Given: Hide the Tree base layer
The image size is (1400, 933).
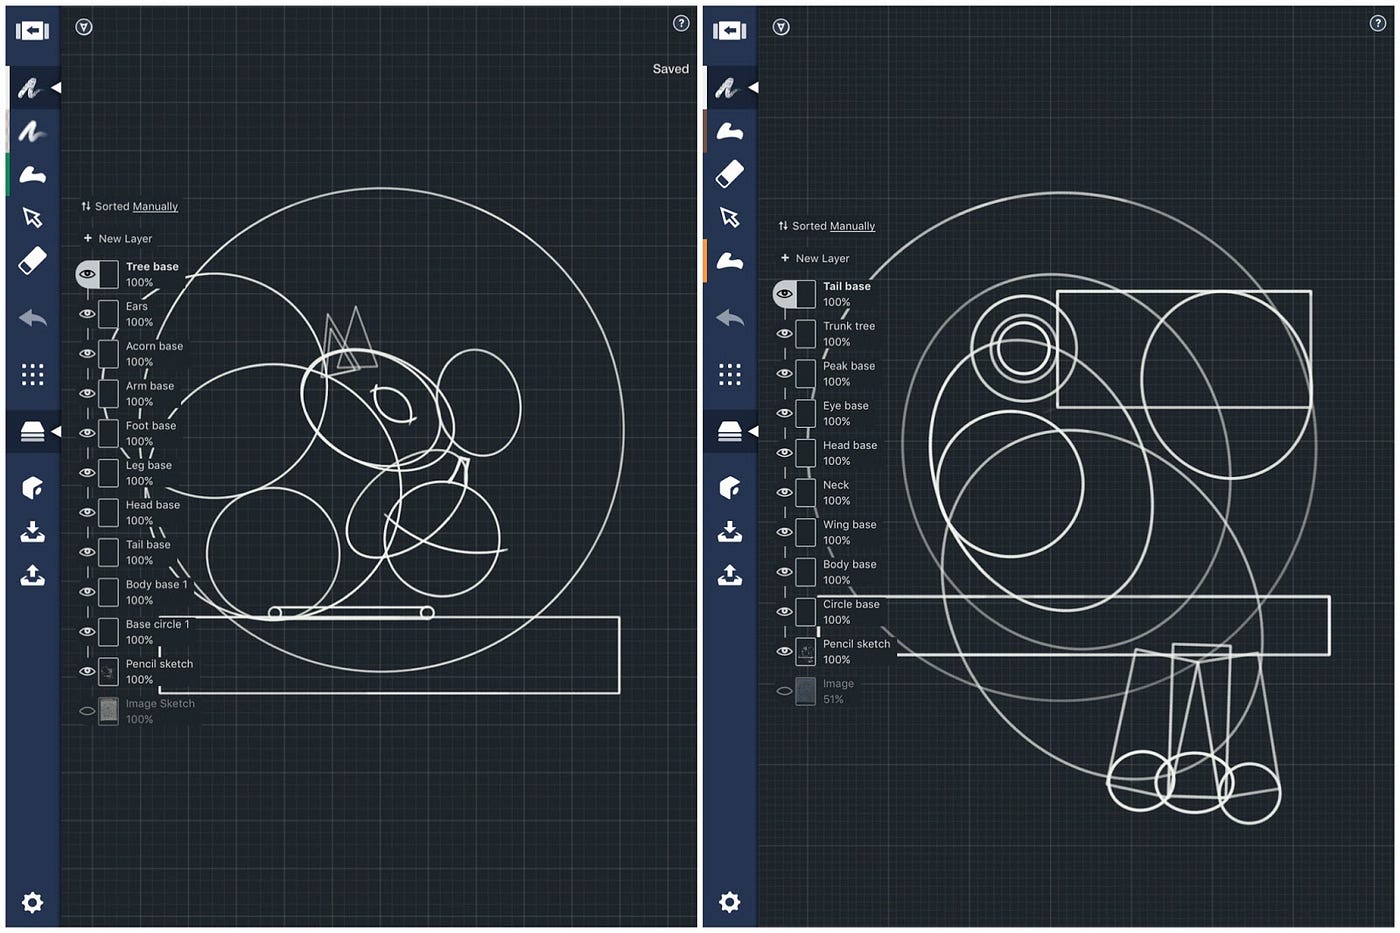Looking at the screenshot, I should (x=87, y=274).
